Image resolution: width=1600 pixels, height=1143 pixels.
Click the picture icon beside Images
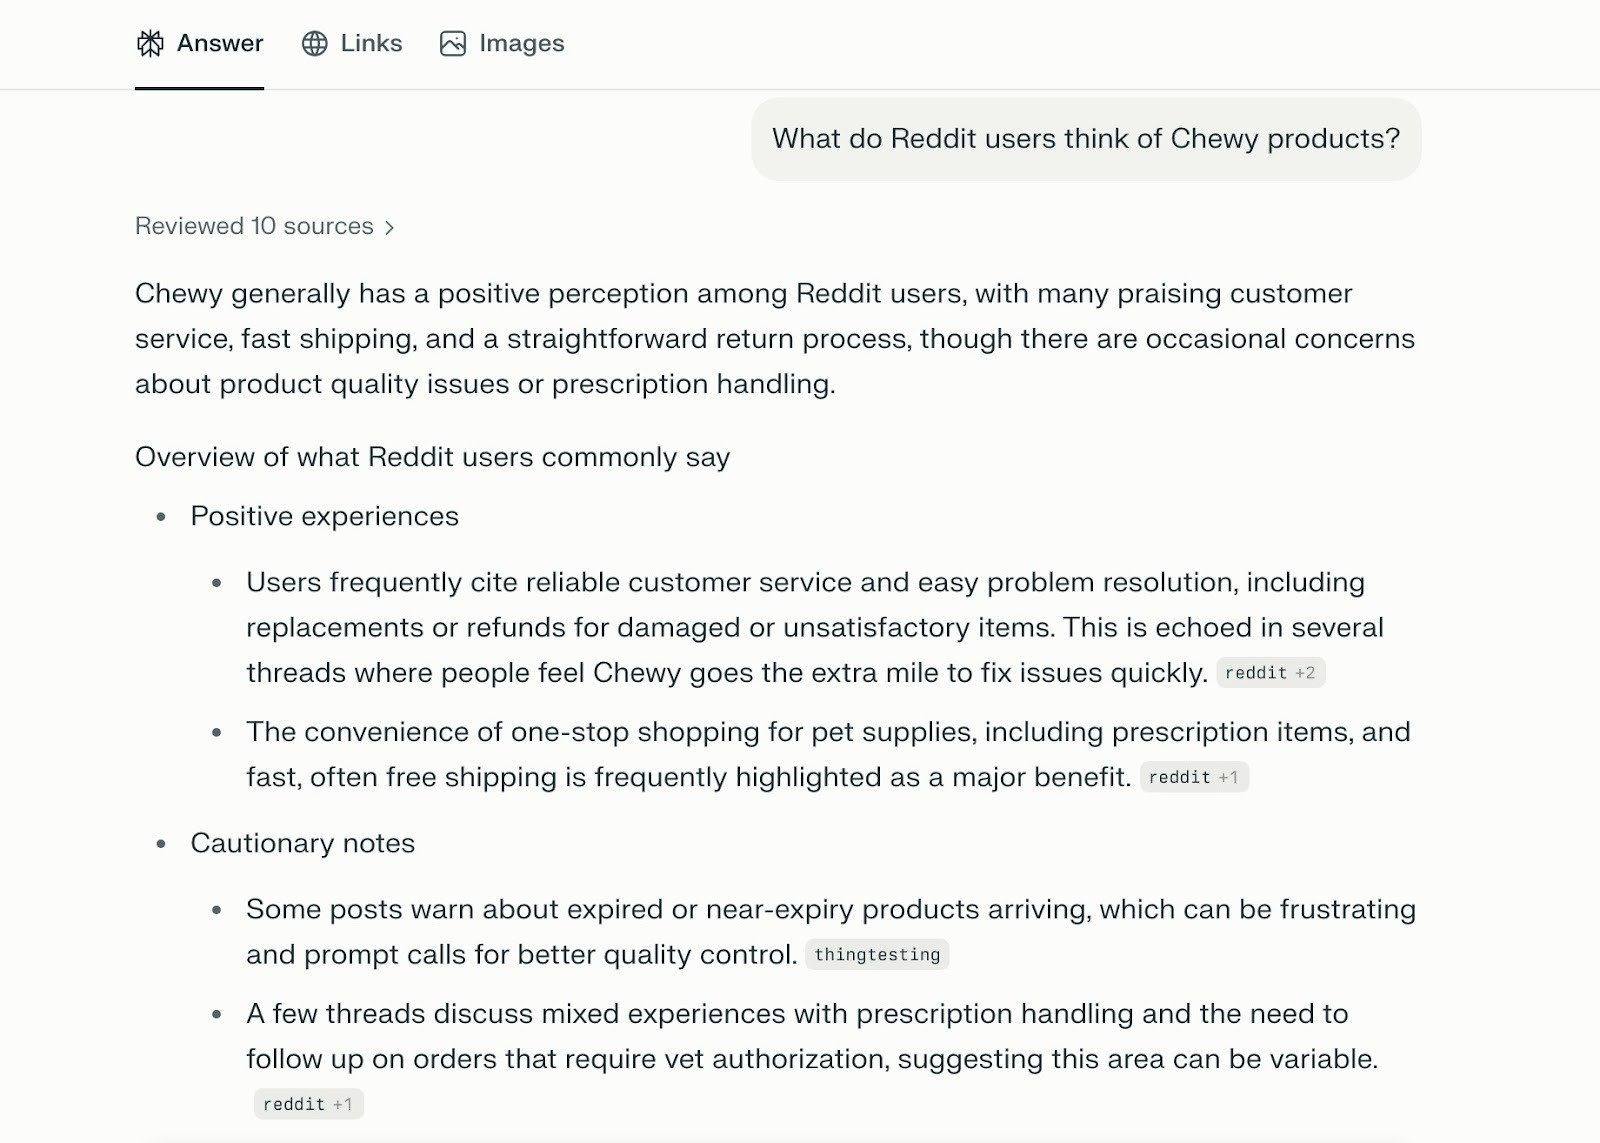click(453, 43)
